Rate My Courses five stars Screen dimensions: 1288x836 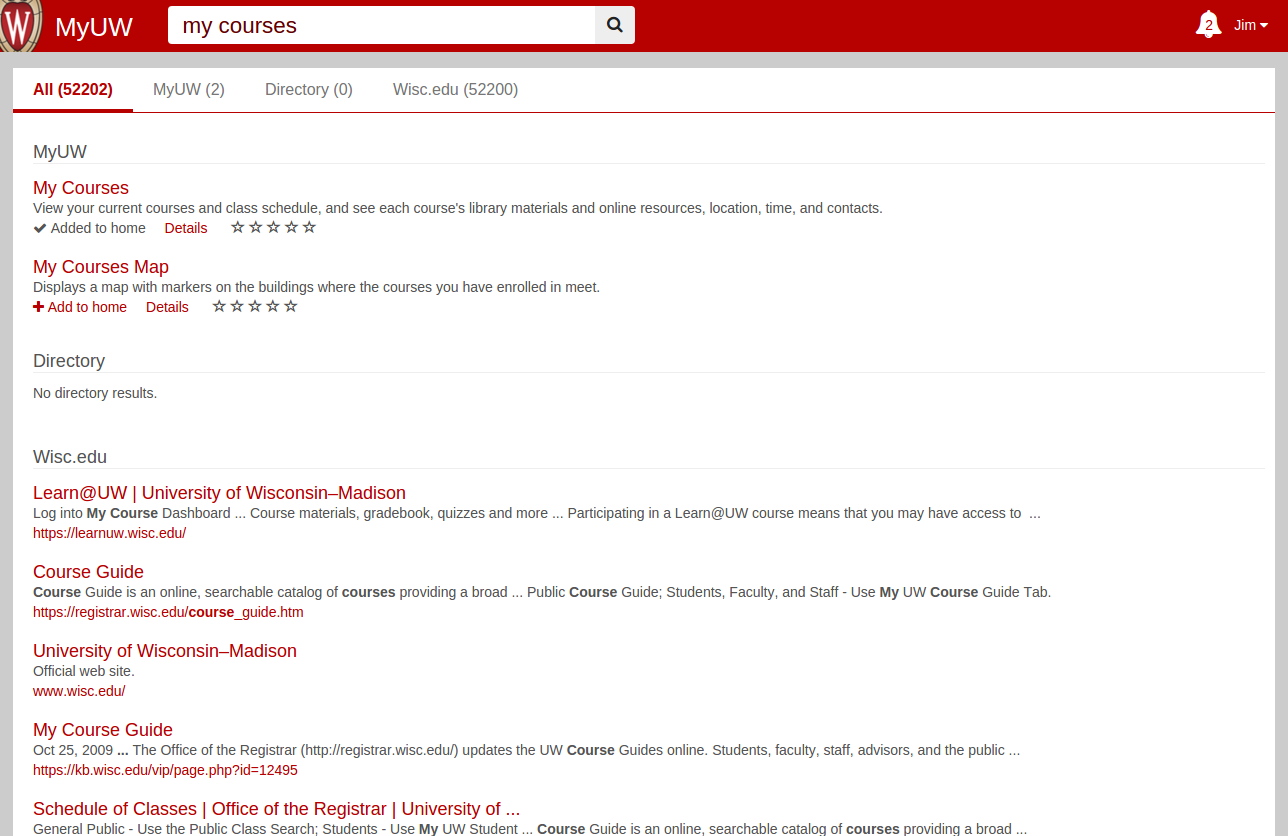309,228
